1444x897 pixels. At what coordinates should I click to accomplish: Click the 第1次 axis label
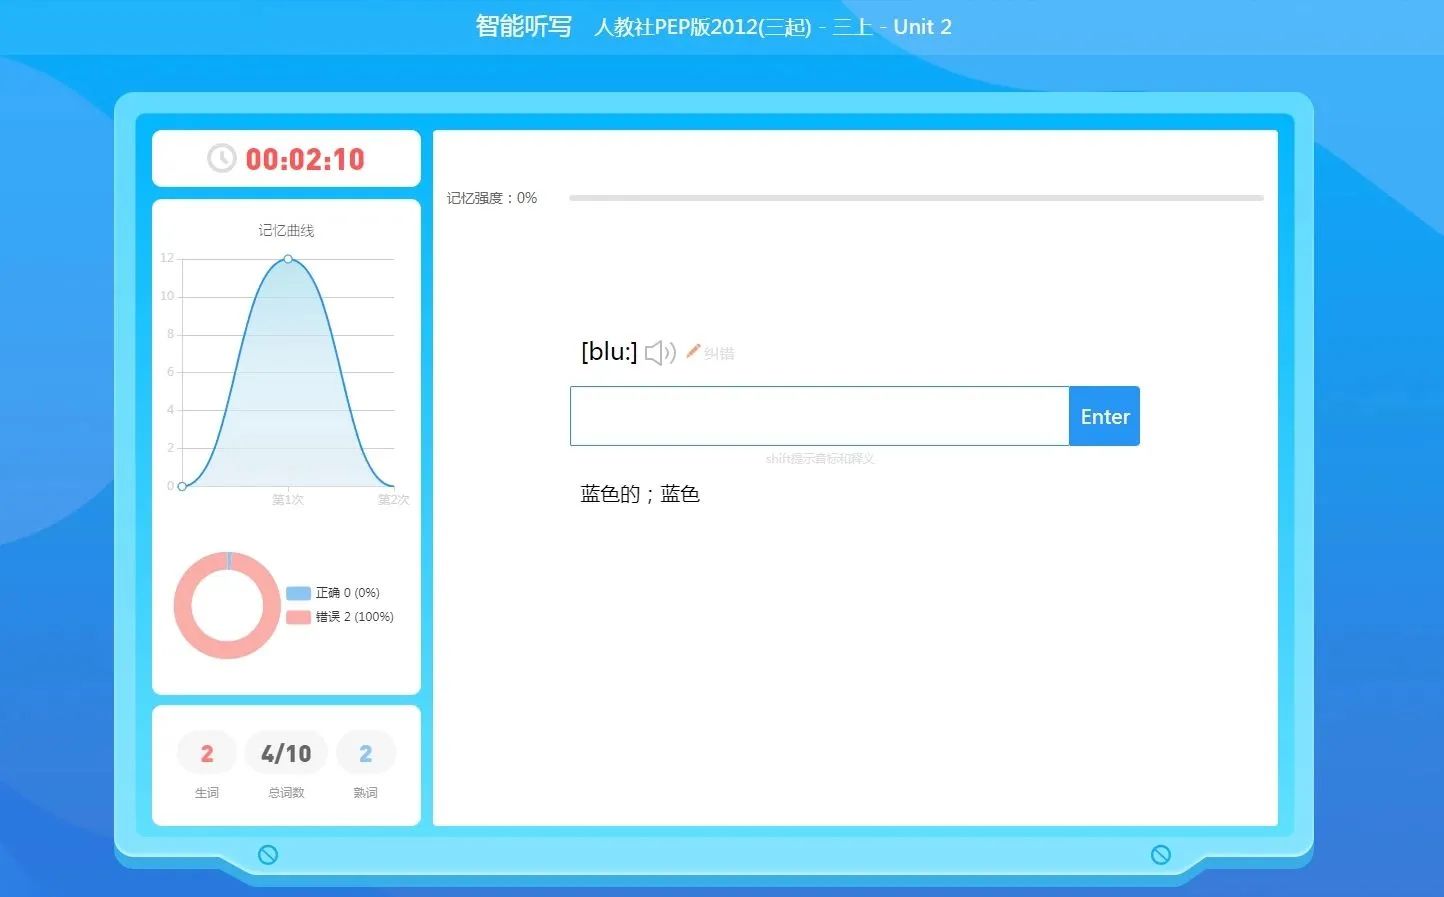pyautogui.click(x=288, y=499)
